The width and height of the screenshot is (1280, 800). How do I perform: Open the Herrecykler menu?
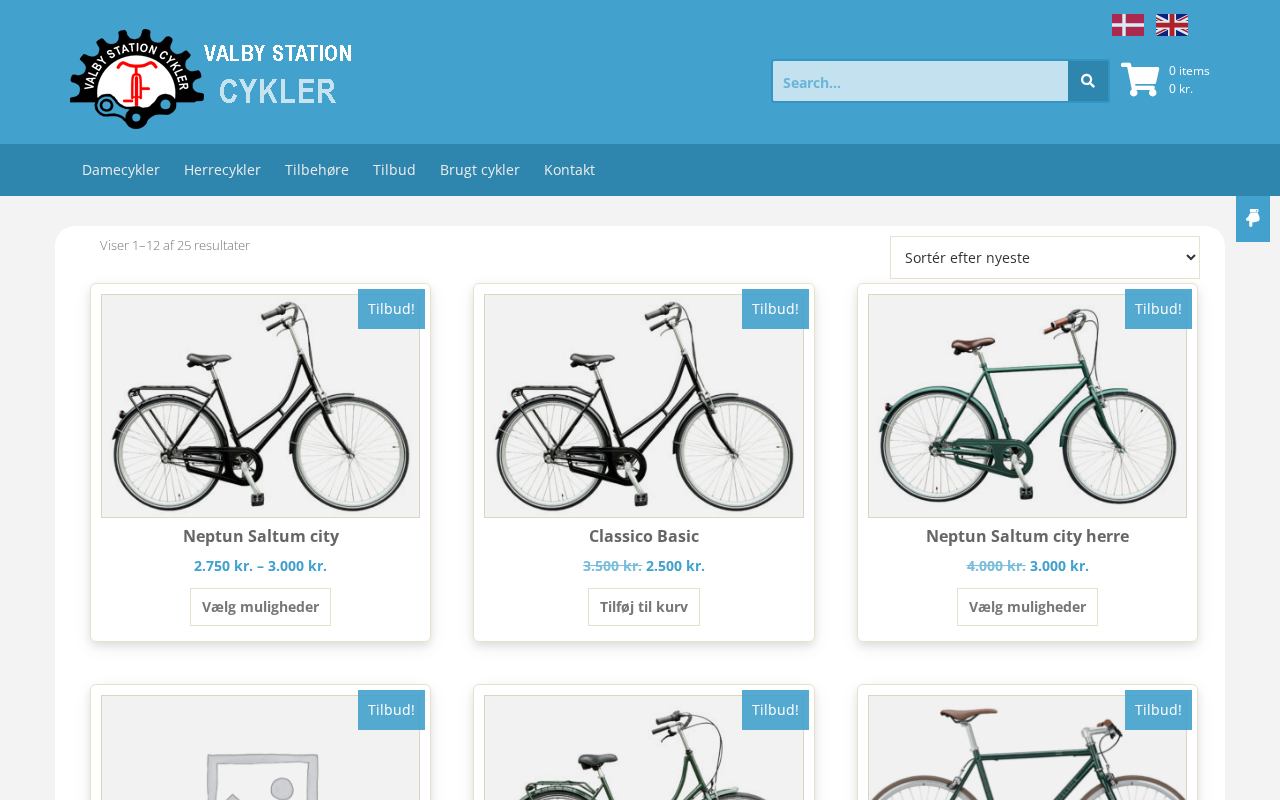(222, 170)
